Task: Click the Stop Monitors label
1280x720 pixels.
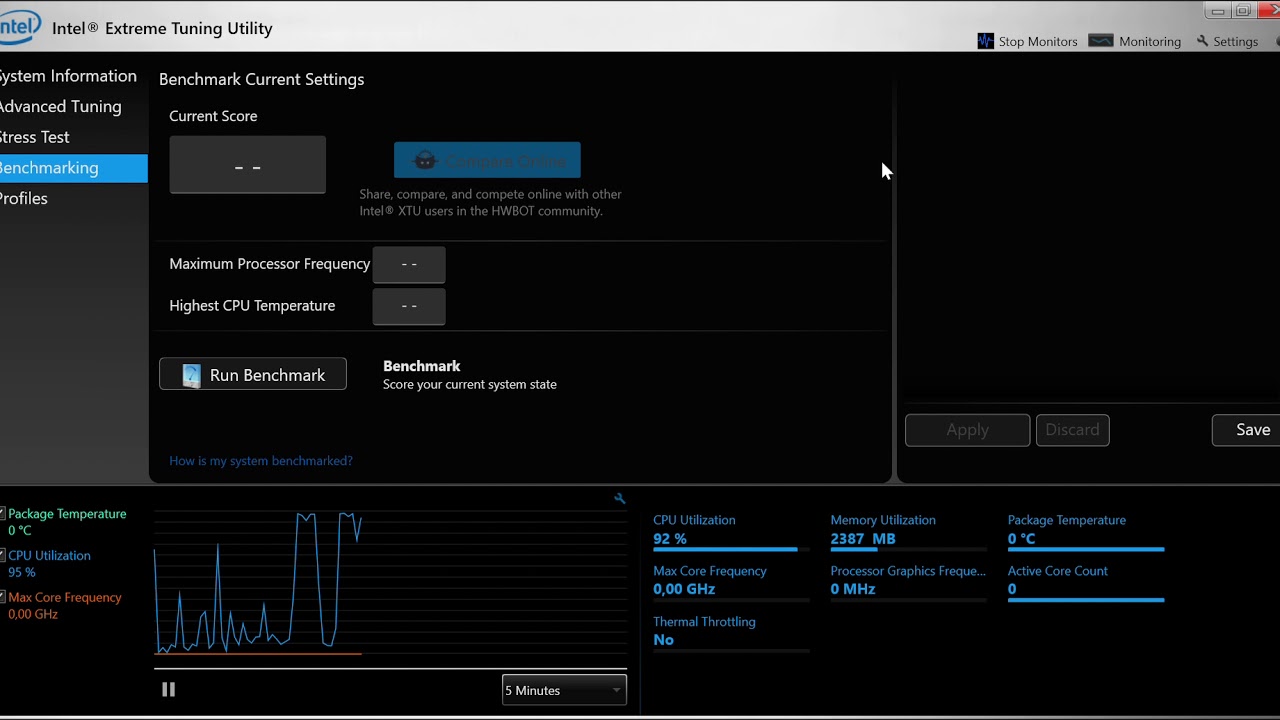Action: pos(1038,42)
